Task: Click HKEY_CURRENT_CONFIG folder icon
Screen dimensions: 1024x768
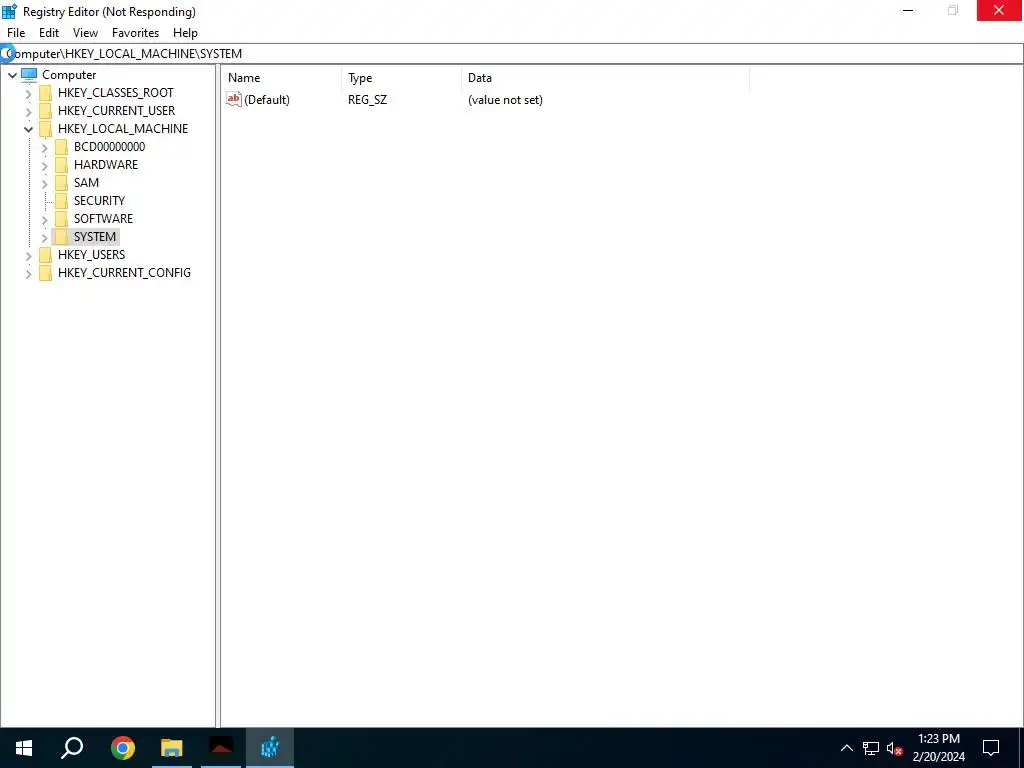Action: click(45, 273)
